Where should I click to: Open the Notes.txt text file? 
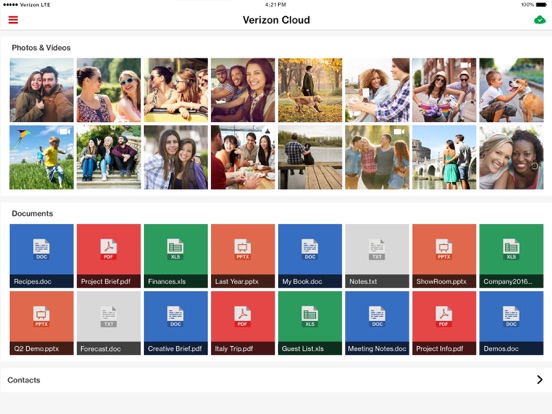click(x=377, y=256)
